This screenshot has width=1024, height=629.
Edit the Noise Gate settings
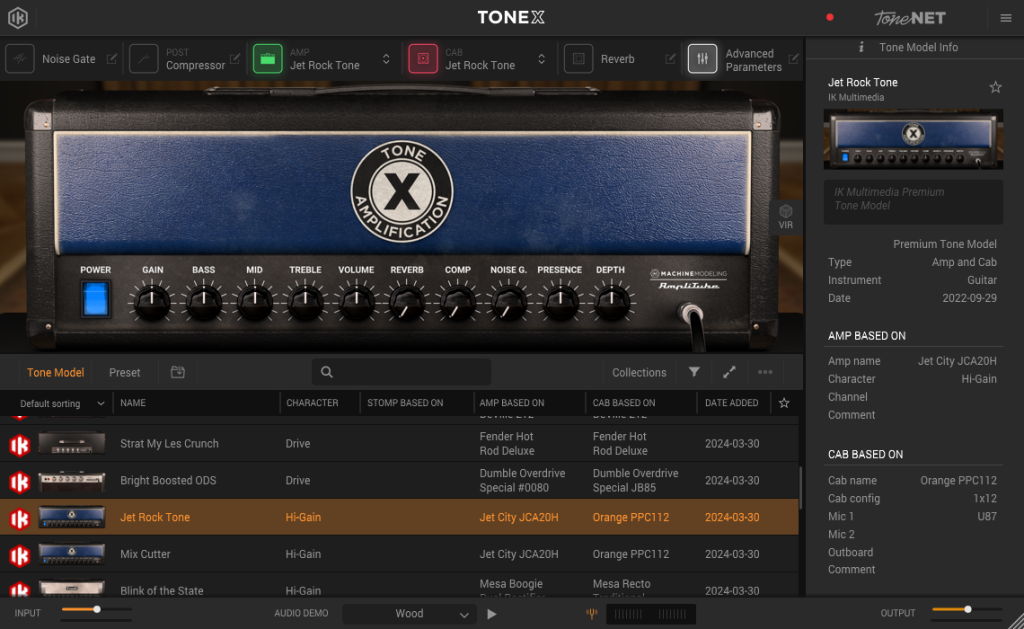click(x=112, y=59)
